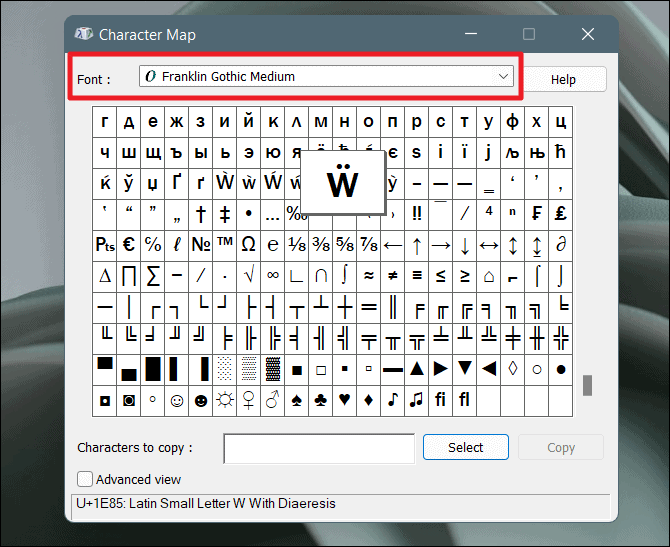Viewport: 670px width, 547px height.
Task: Pick the sun symbol character
Action: click(225, 400)
